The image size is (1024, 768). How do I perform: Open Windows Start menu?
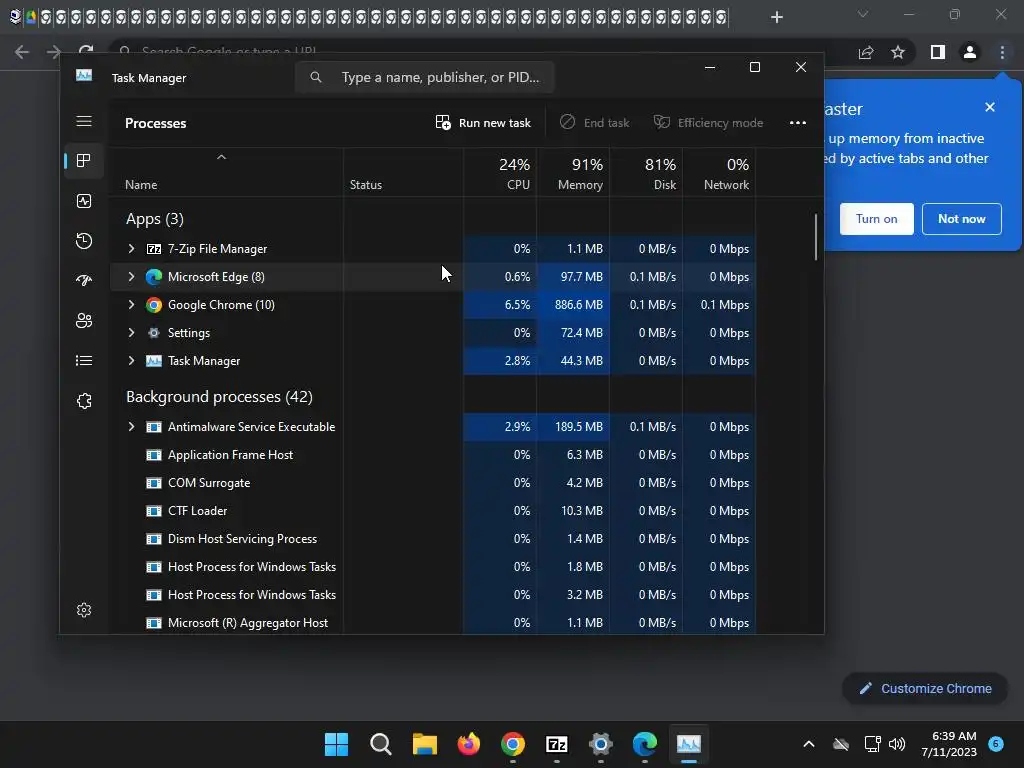point(336,744)
